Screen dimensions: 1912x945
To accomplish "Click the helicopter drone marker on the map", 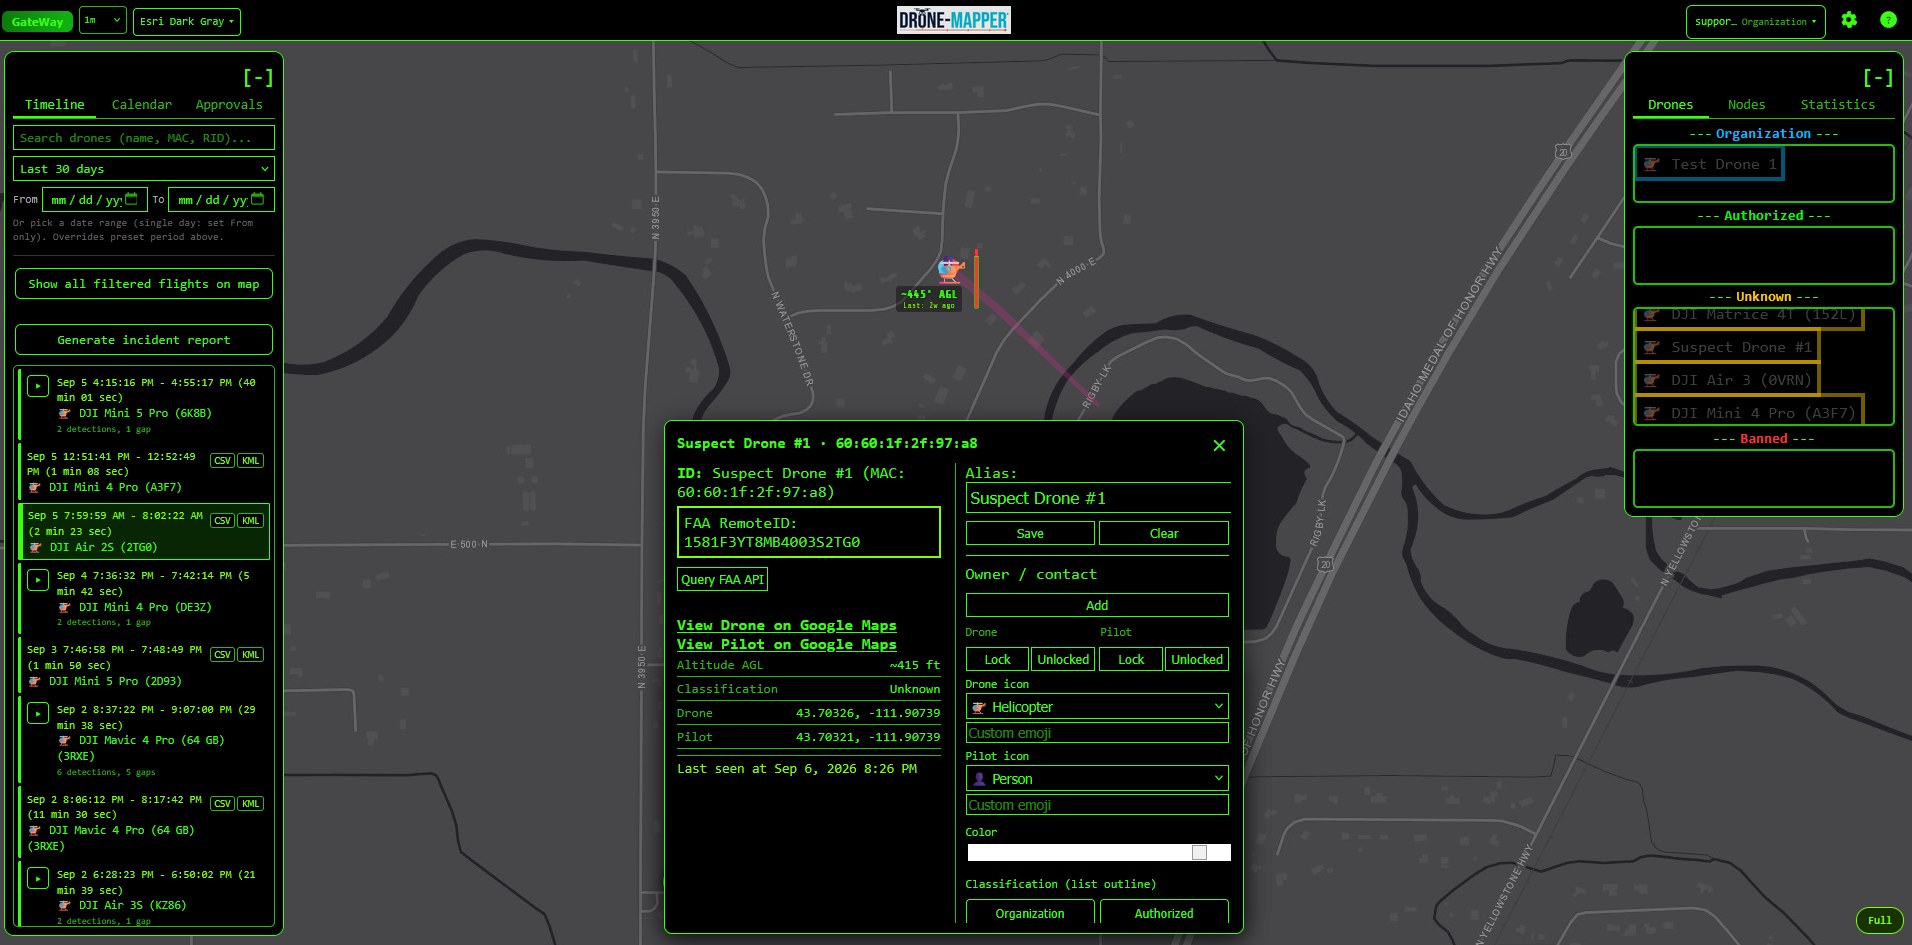I will point(949,269).
